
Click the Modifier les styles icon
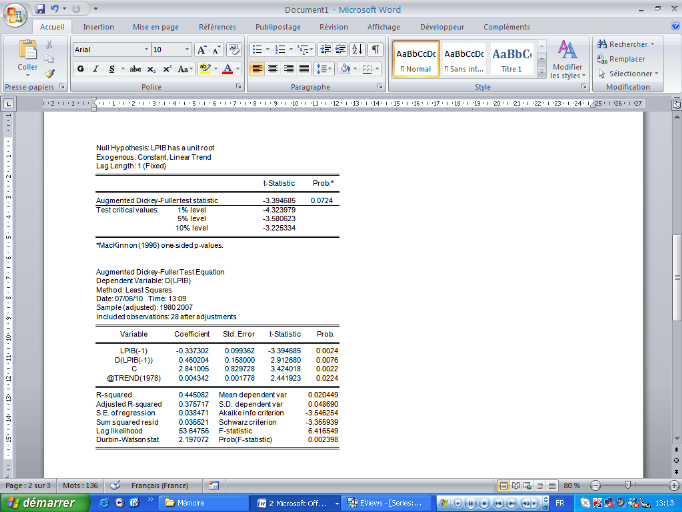pyautogui.click(x=567, y=57)
